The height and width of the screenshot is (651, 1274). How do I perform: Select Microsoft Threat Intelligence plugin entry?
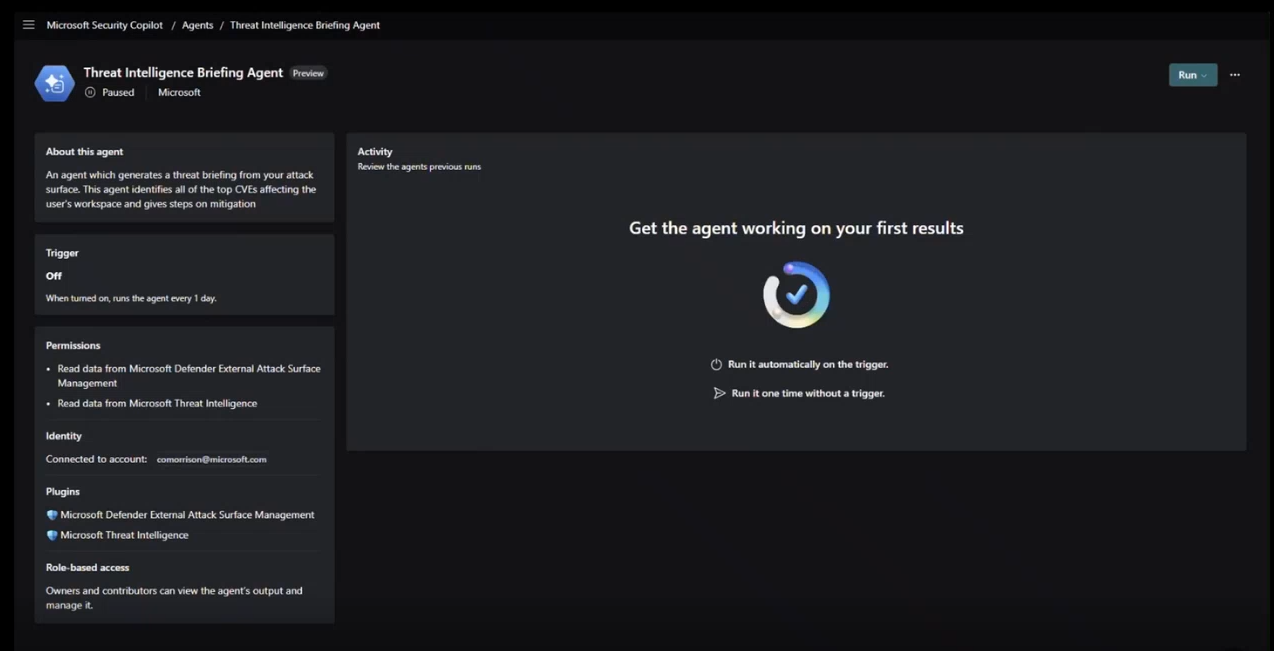point(124,535)
